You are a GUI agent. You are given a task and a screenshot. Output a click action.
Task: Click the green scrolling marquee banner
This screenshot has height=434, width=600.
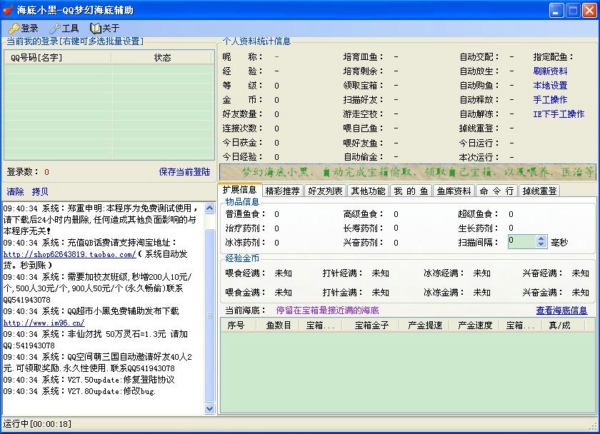point(407,172)
